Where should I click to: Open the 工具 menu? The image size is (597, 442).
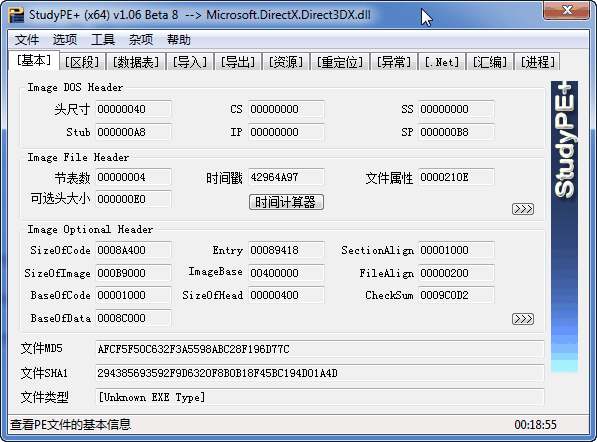coord(103,40)
